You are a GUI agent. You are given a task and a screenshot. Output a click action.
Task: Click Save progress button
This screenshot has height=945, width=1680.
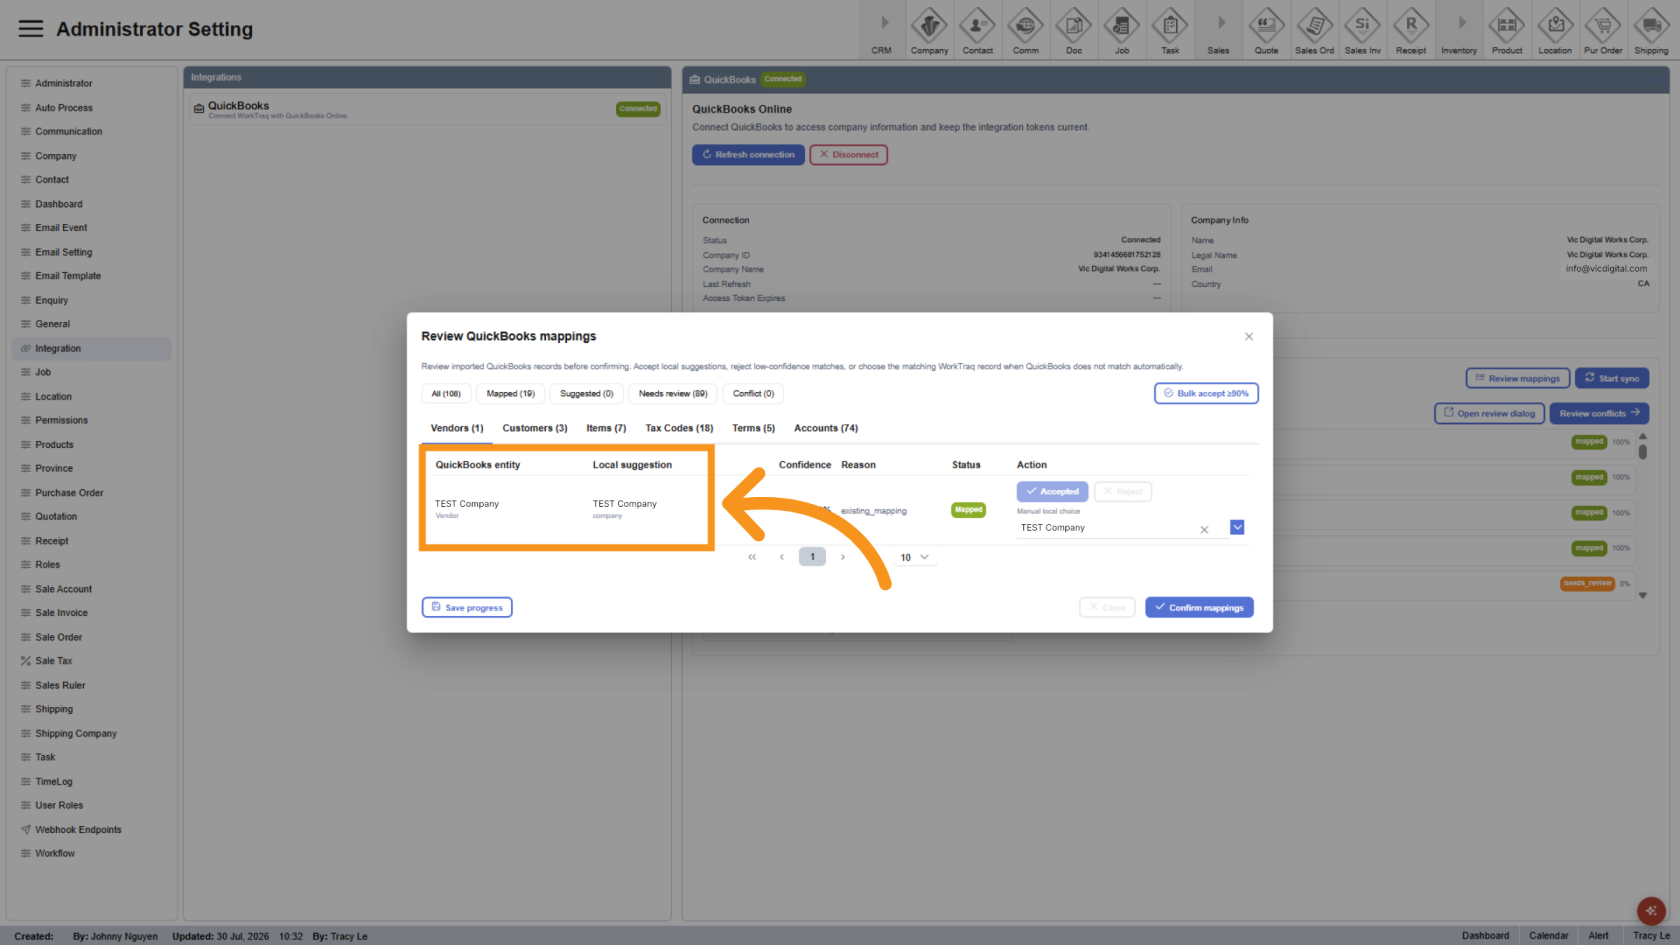(467, 607)
